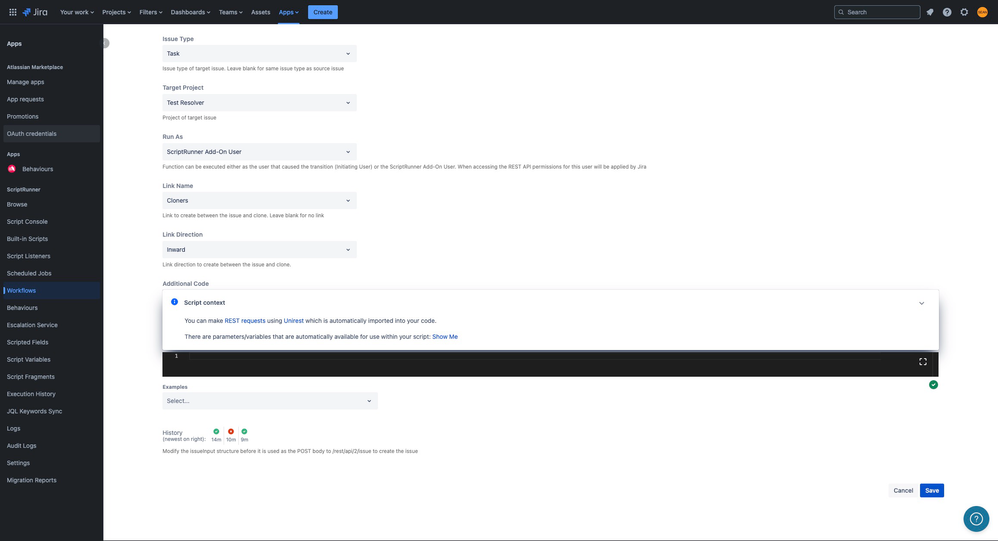Open Execution History in sidebar
The image size is (998, 541).
click(x=31, y=394)
